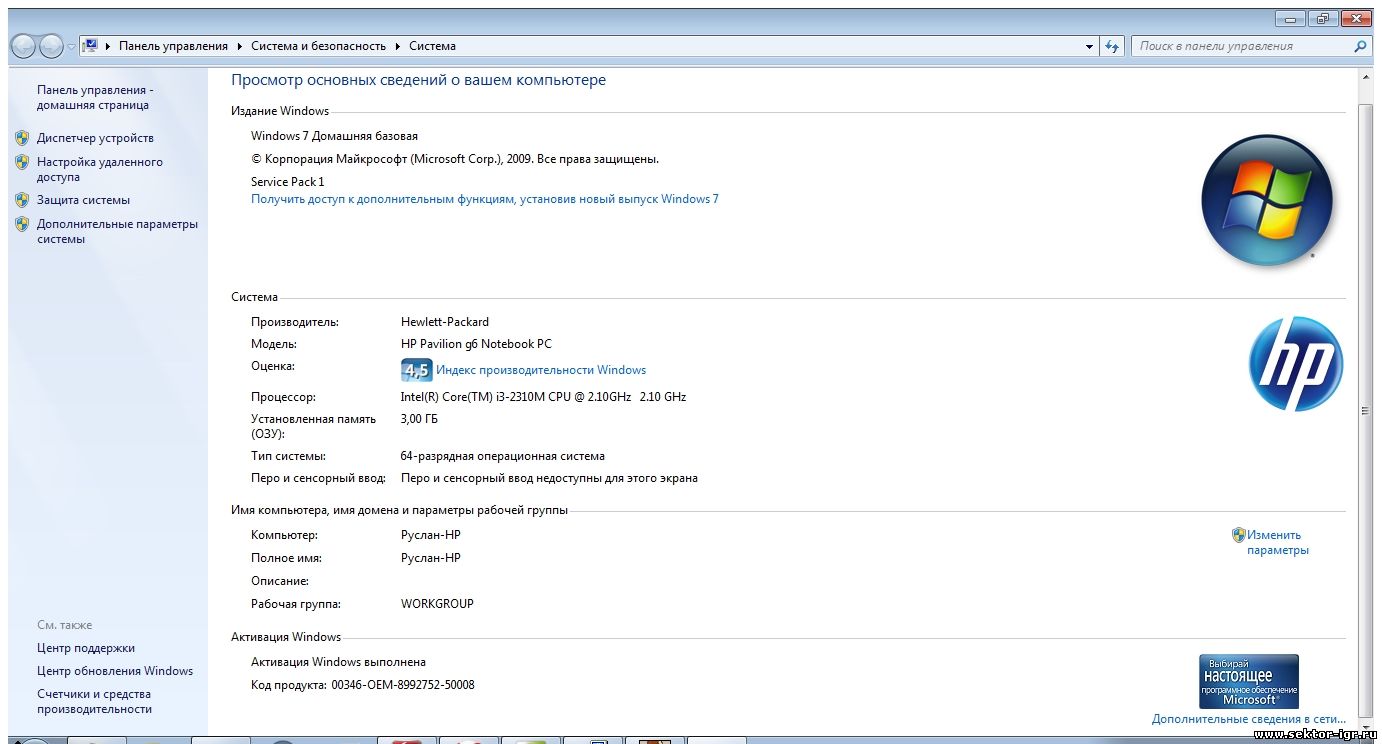The image size is (1382, 744).
Task: Open 'Дополнительные сведения в сети...' link
Action: click(1249, 719)
